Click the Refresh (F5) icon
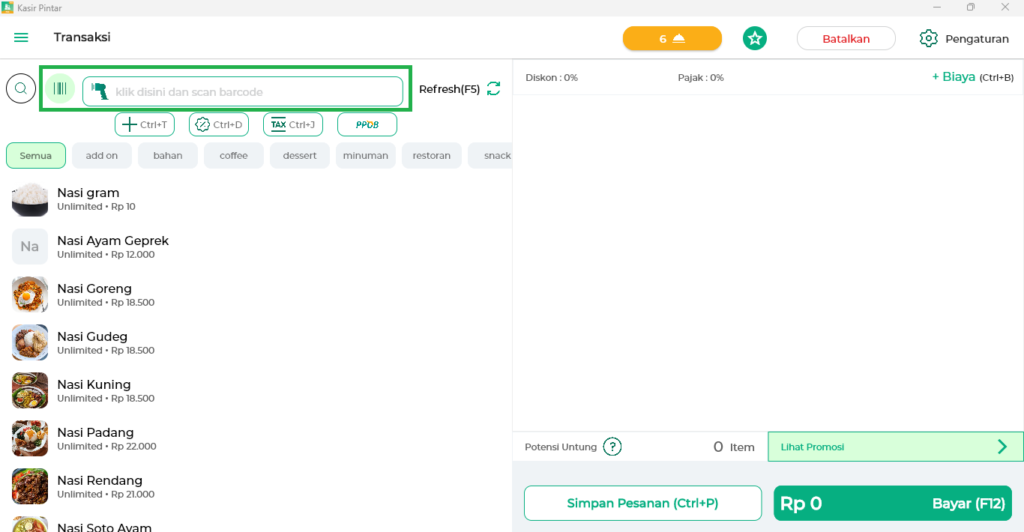1024x532 pixels. tap(493, 89)
